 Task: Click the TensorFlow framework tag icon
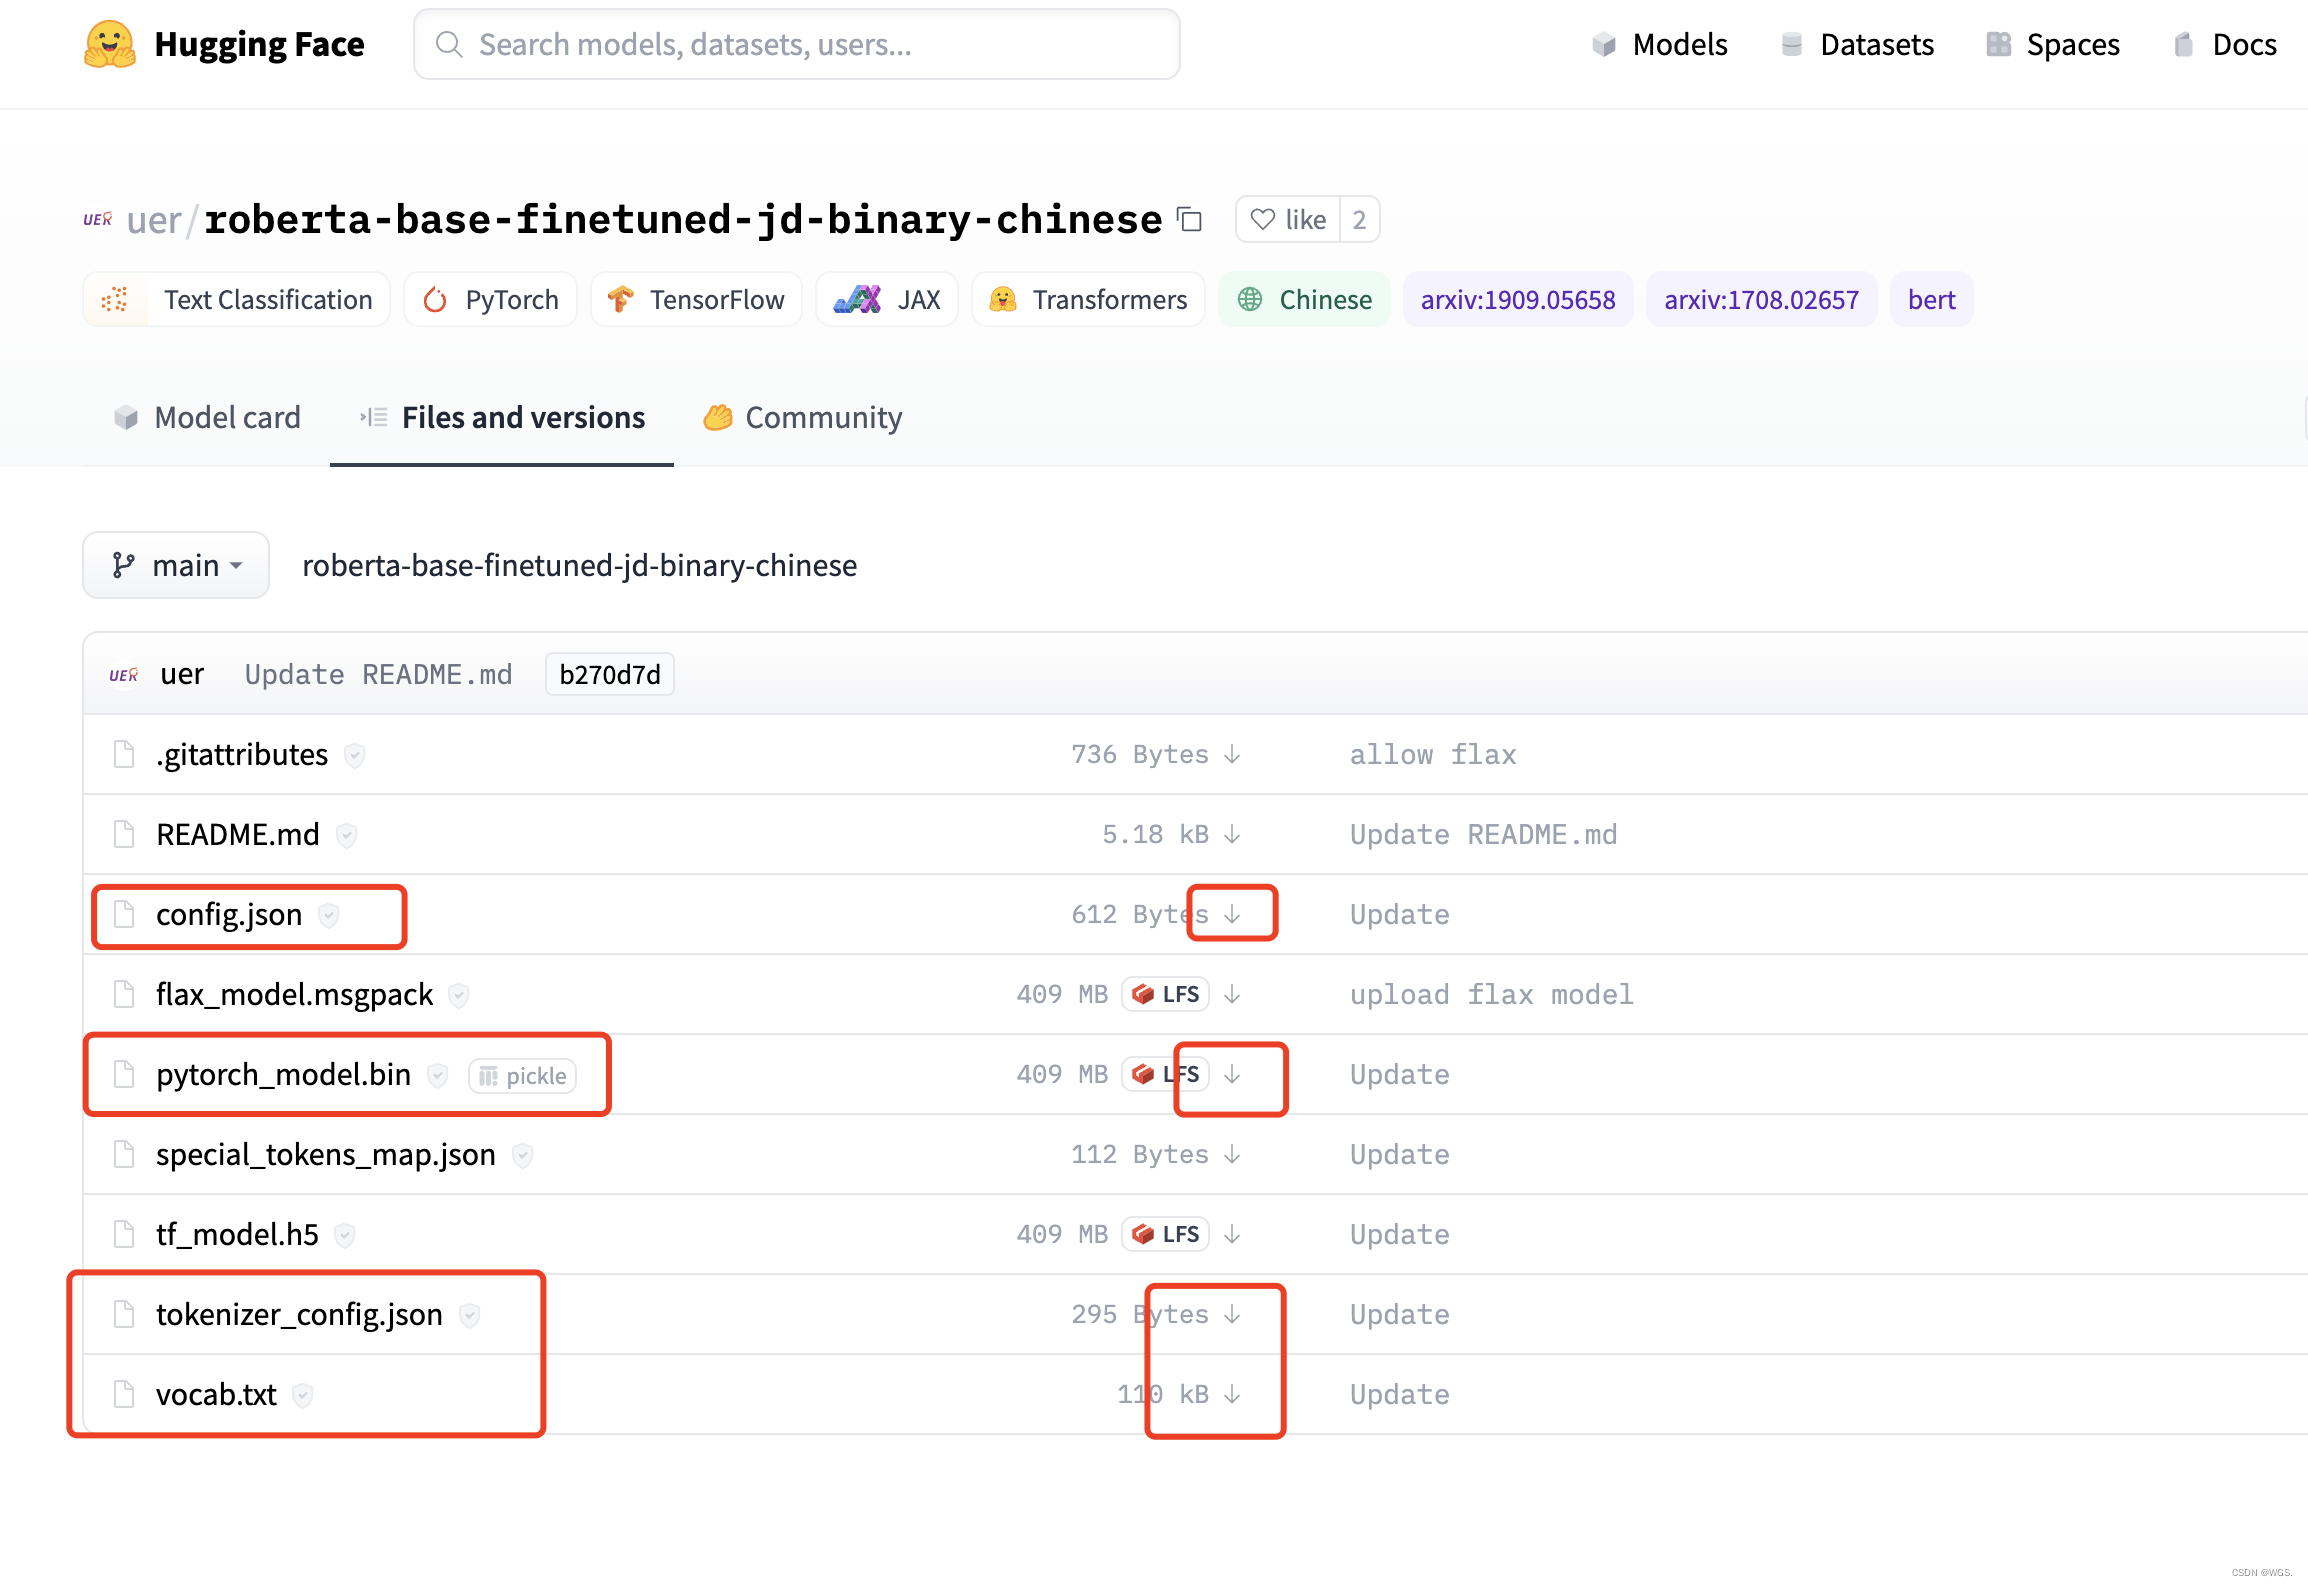click(624, 300)
